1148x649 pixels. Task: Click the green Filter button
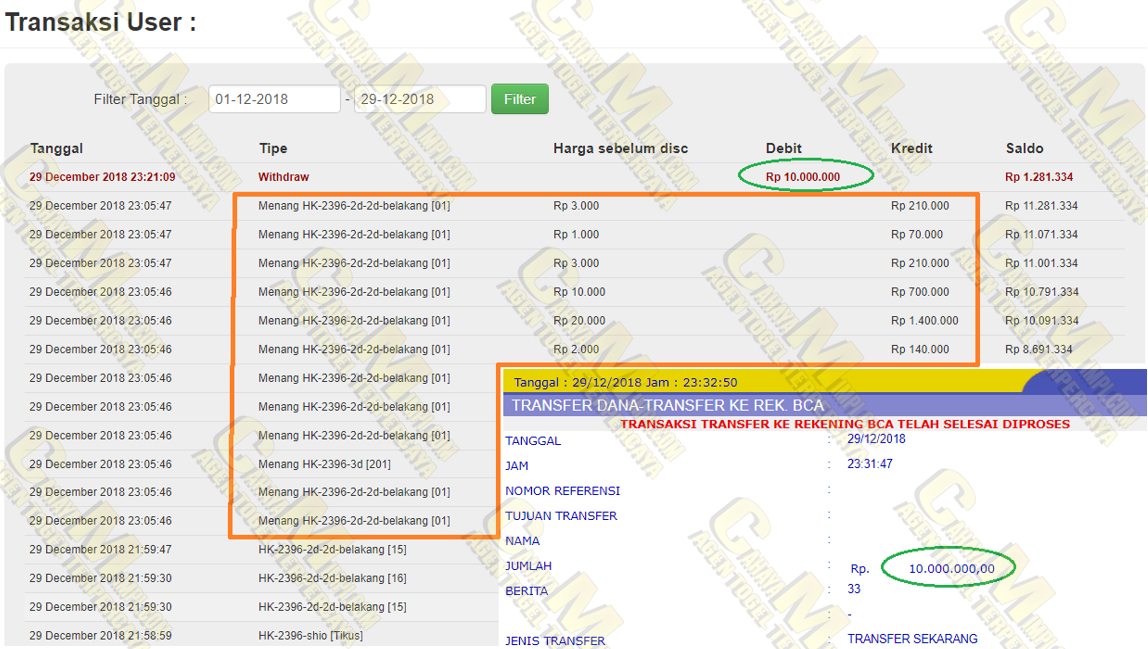(519, 99)
